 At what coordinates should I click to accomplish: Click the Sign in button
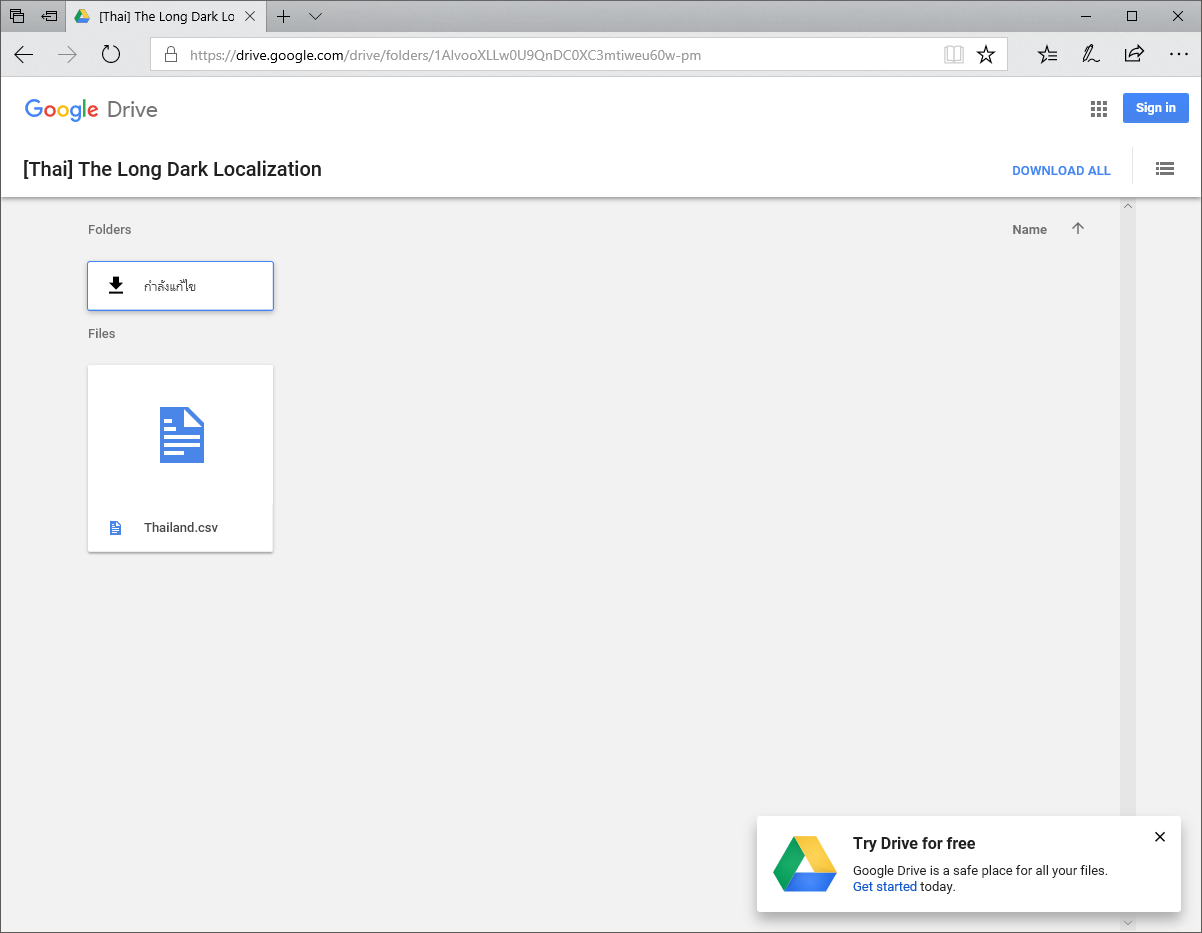pos(1156,108)
